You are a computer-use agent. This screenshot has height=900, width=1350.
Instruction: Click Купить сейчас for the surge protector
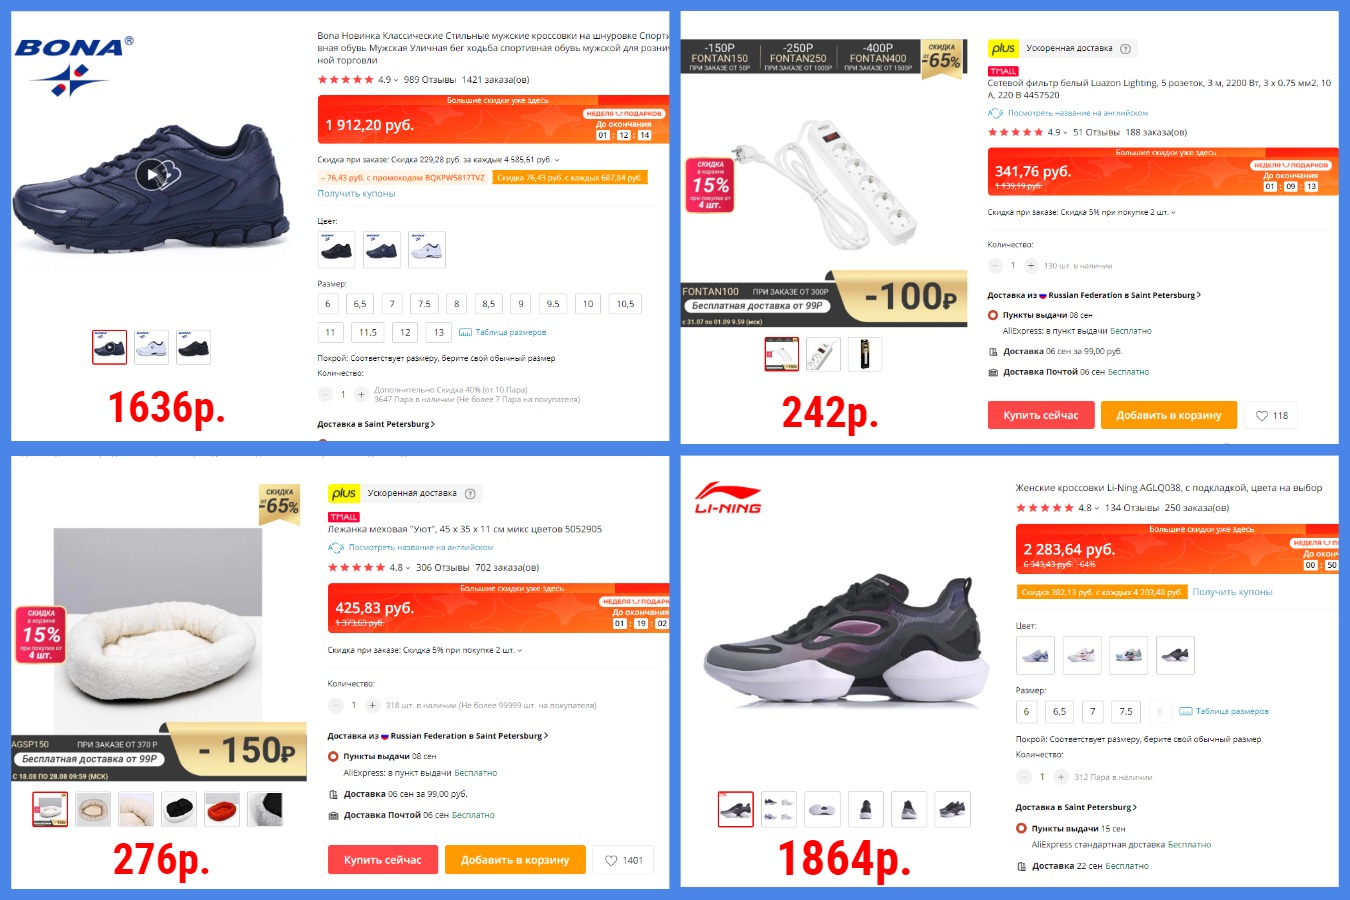[1040, 415]
